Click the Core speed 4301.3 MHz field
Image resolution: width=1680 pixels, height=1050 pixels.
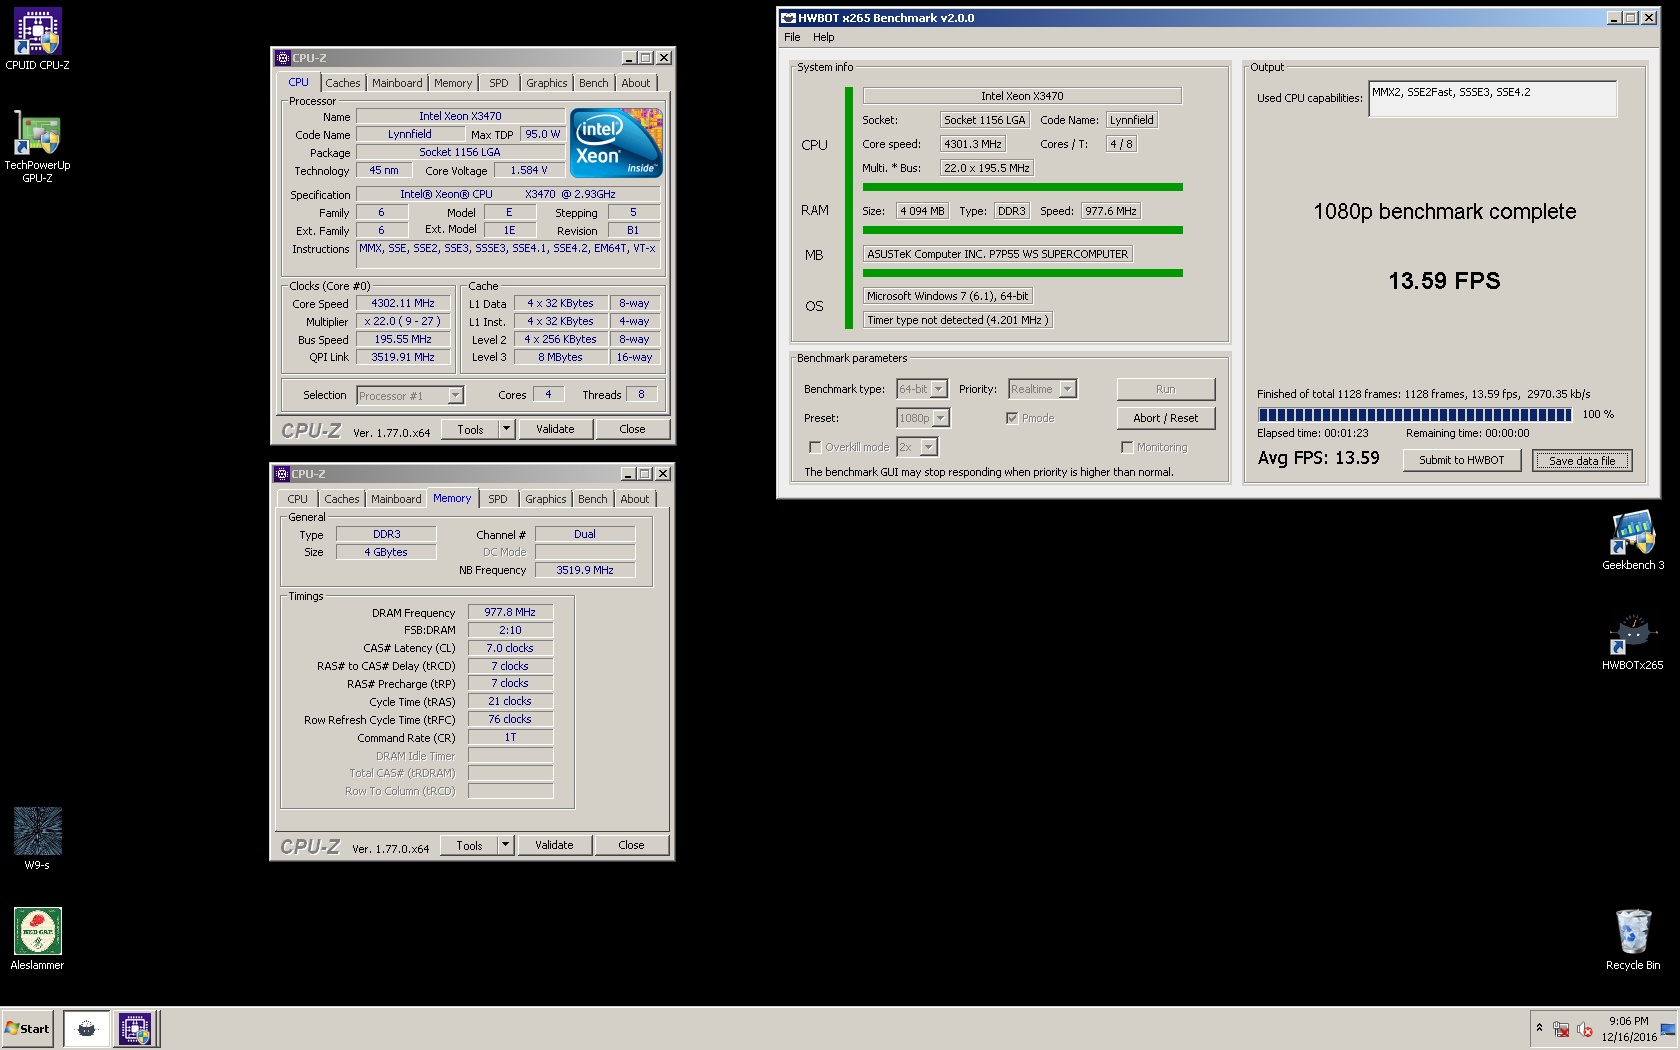click(973, 144)
